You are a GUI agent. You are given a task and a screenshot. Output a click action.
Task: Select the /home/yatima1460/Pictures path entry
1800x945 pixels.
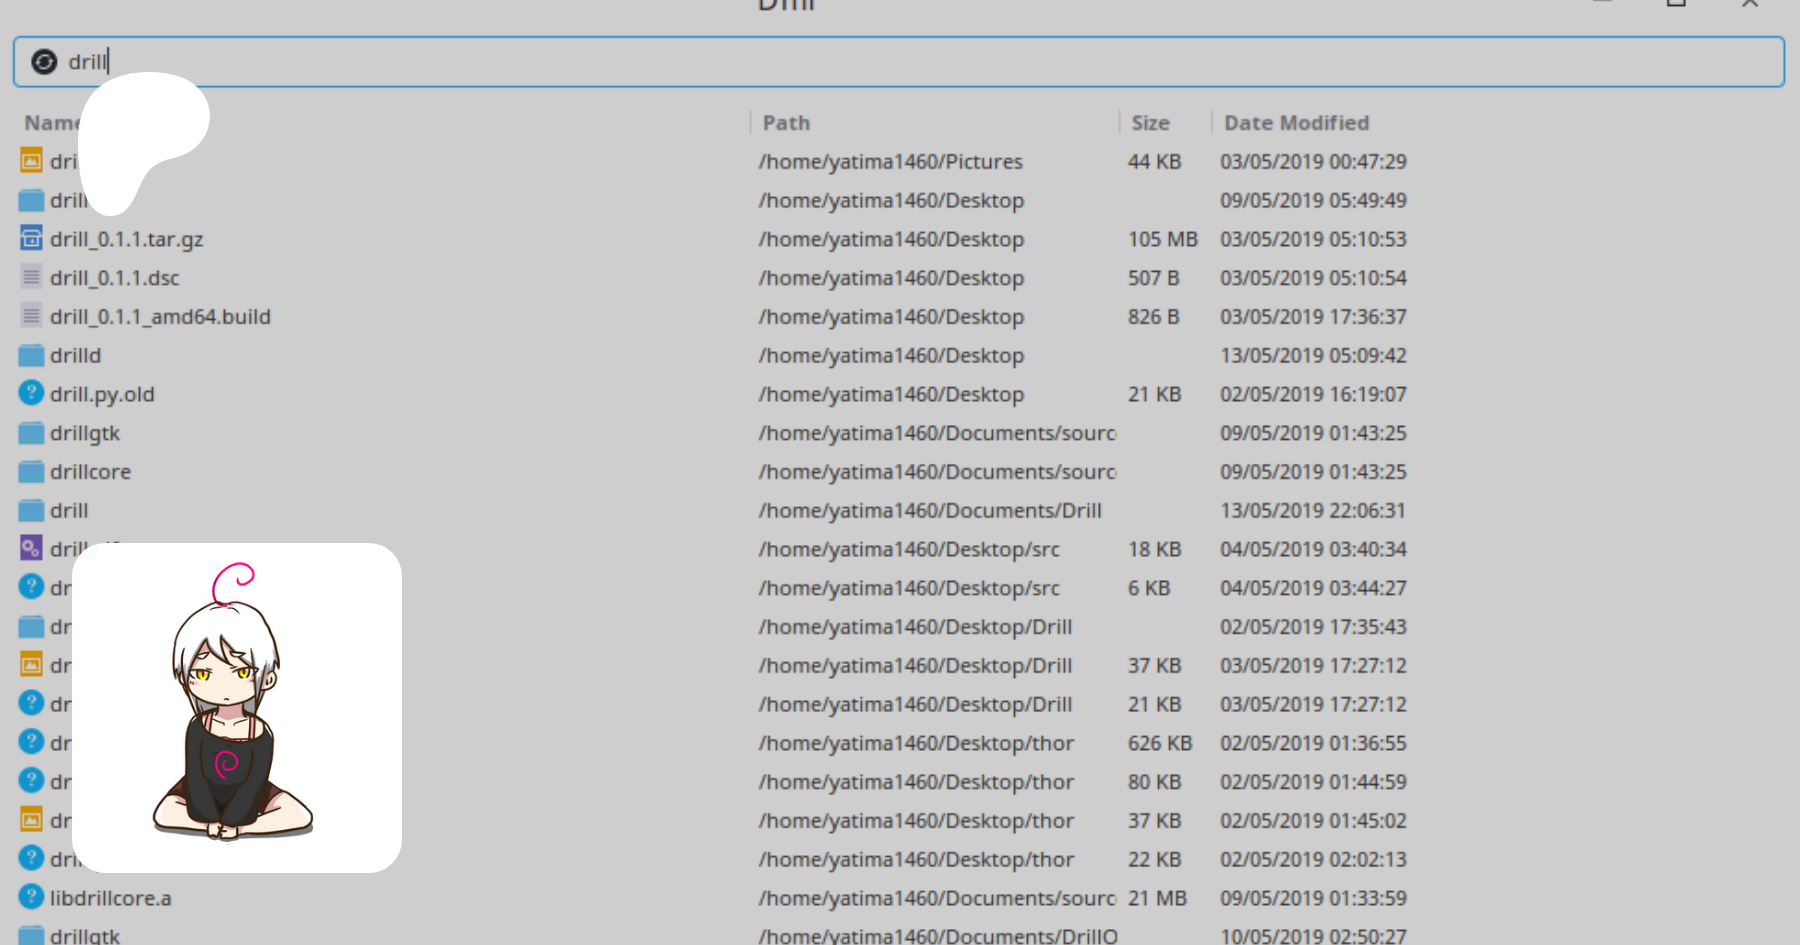point(890,162)
